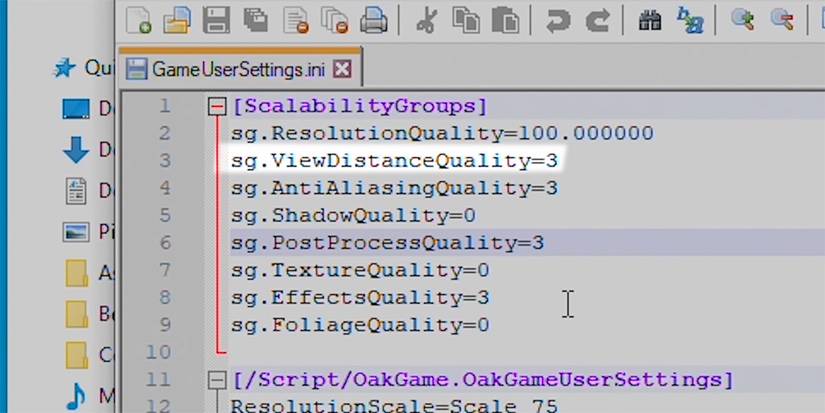825x413 pixels.
Task: Zoom in using the magnifier plus icon
Action: click(x=742, y=19)
